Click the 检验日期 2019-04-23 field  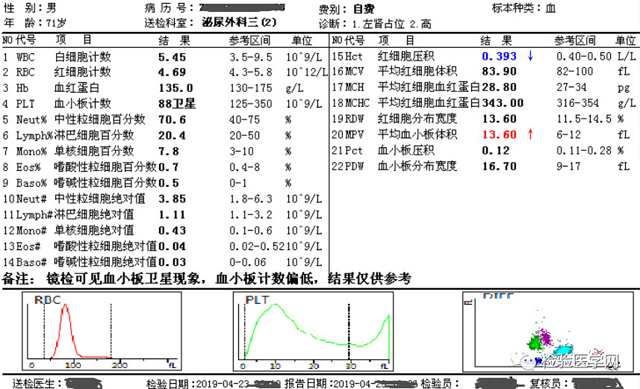tap(213, 383)
